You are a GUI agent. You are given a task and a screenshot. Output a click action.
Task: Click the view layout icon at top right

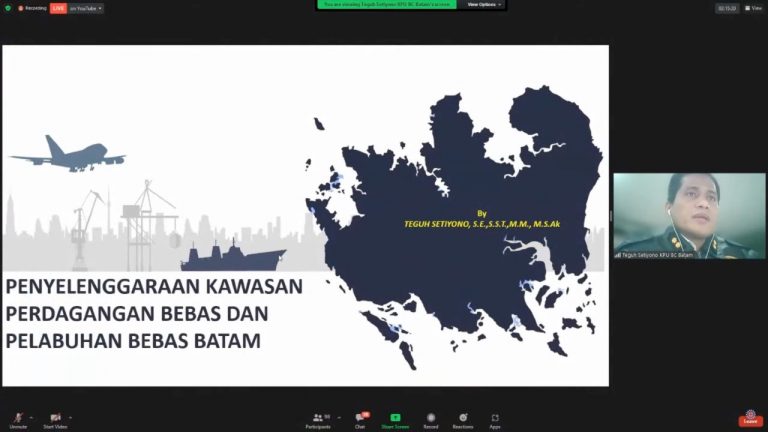click(x=755, y=8)
